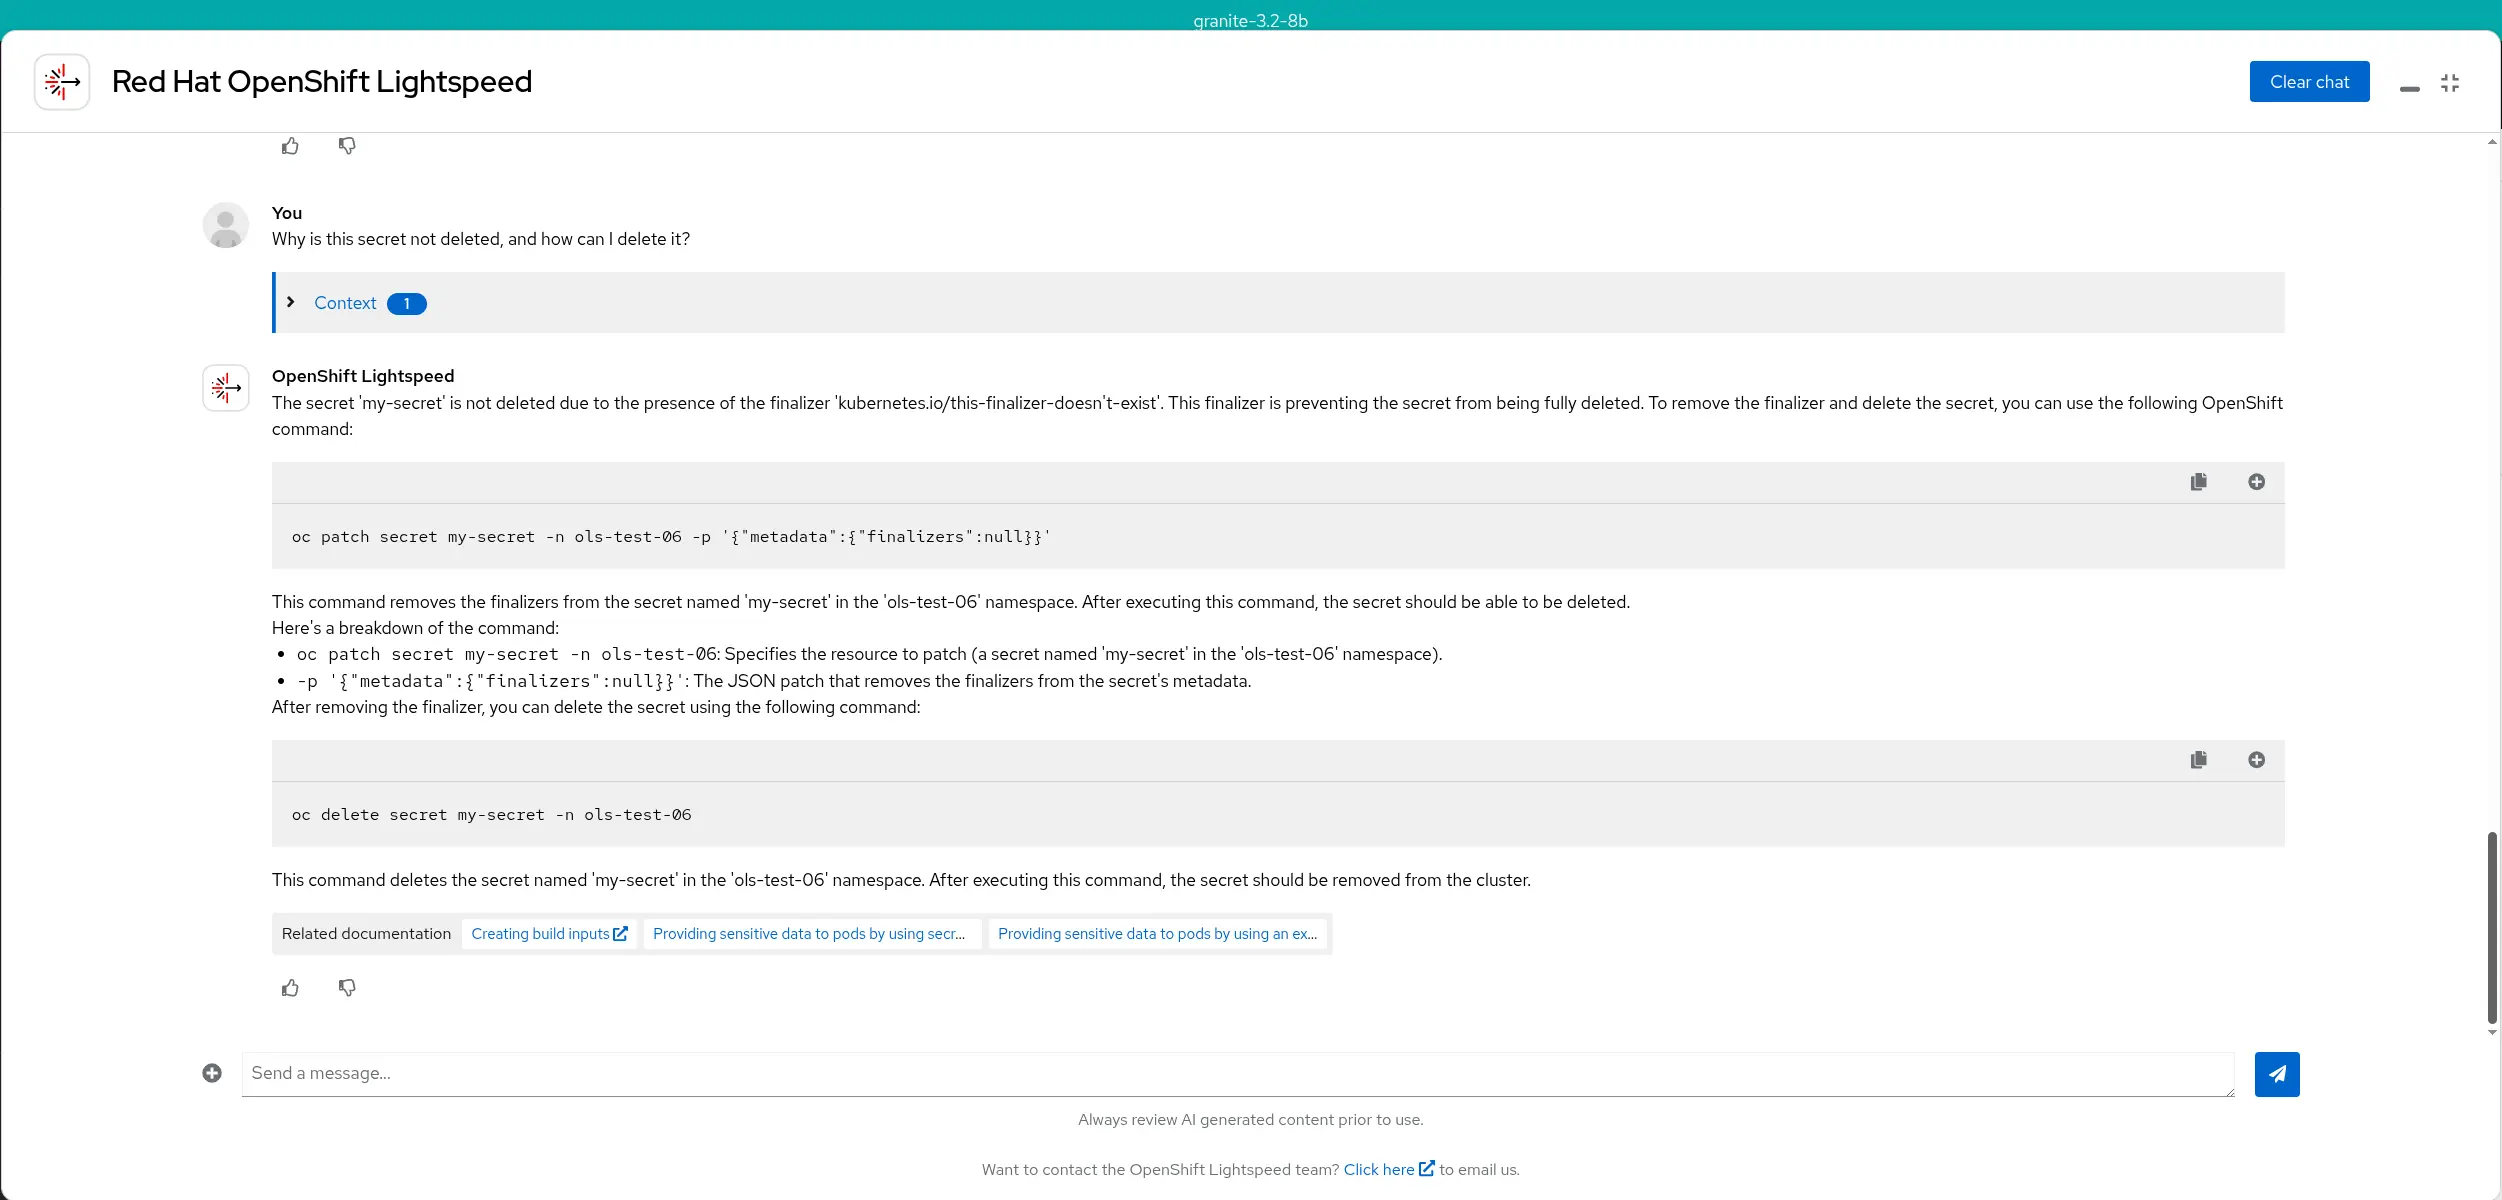The image size is (2502, 1200).
Task: Click the OpenShift Lightspeed avatar icon
Action: pos(226,388)
